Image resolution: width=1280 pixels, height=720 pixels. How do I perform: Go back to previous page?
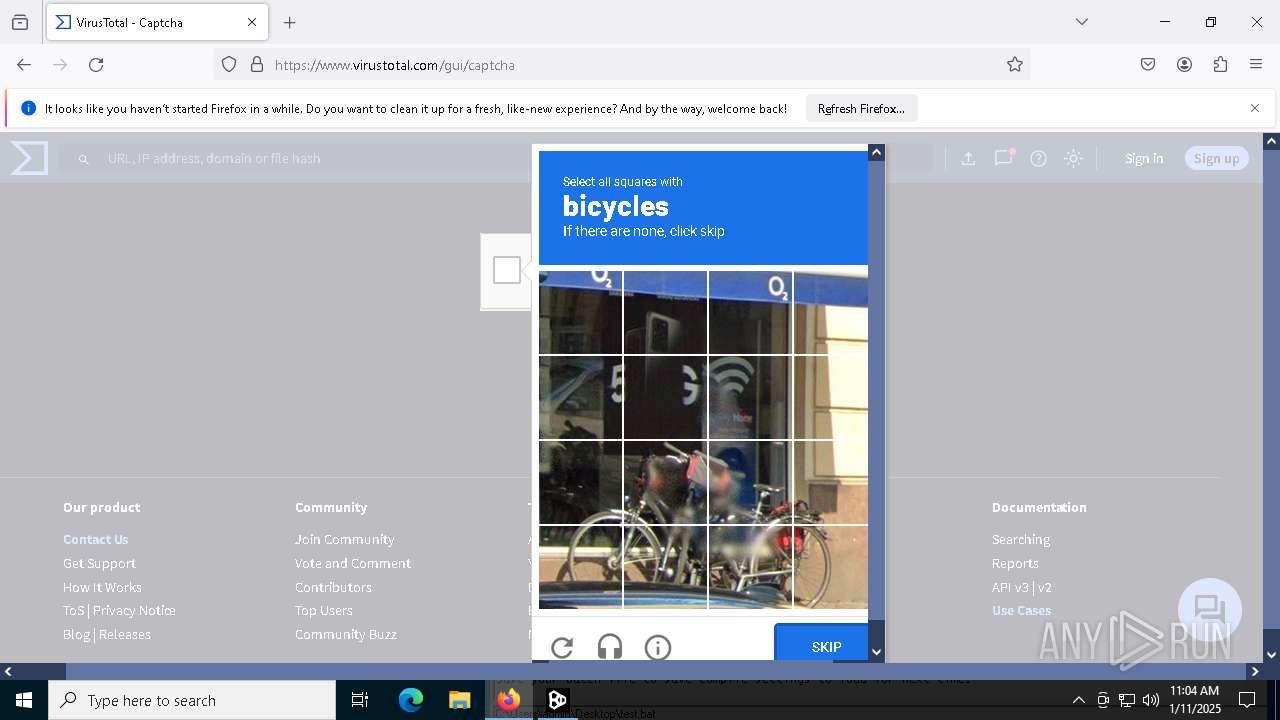(24, 65)
